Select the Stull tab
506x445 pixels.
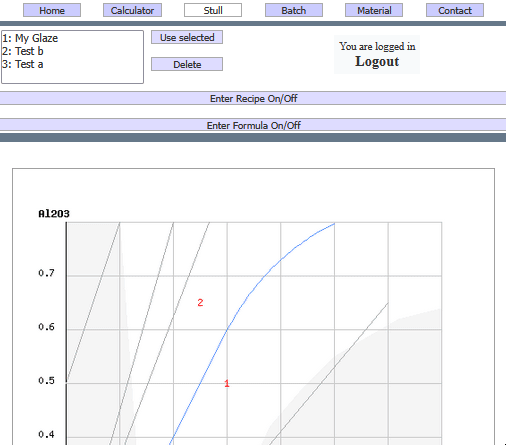click(213, 10)
